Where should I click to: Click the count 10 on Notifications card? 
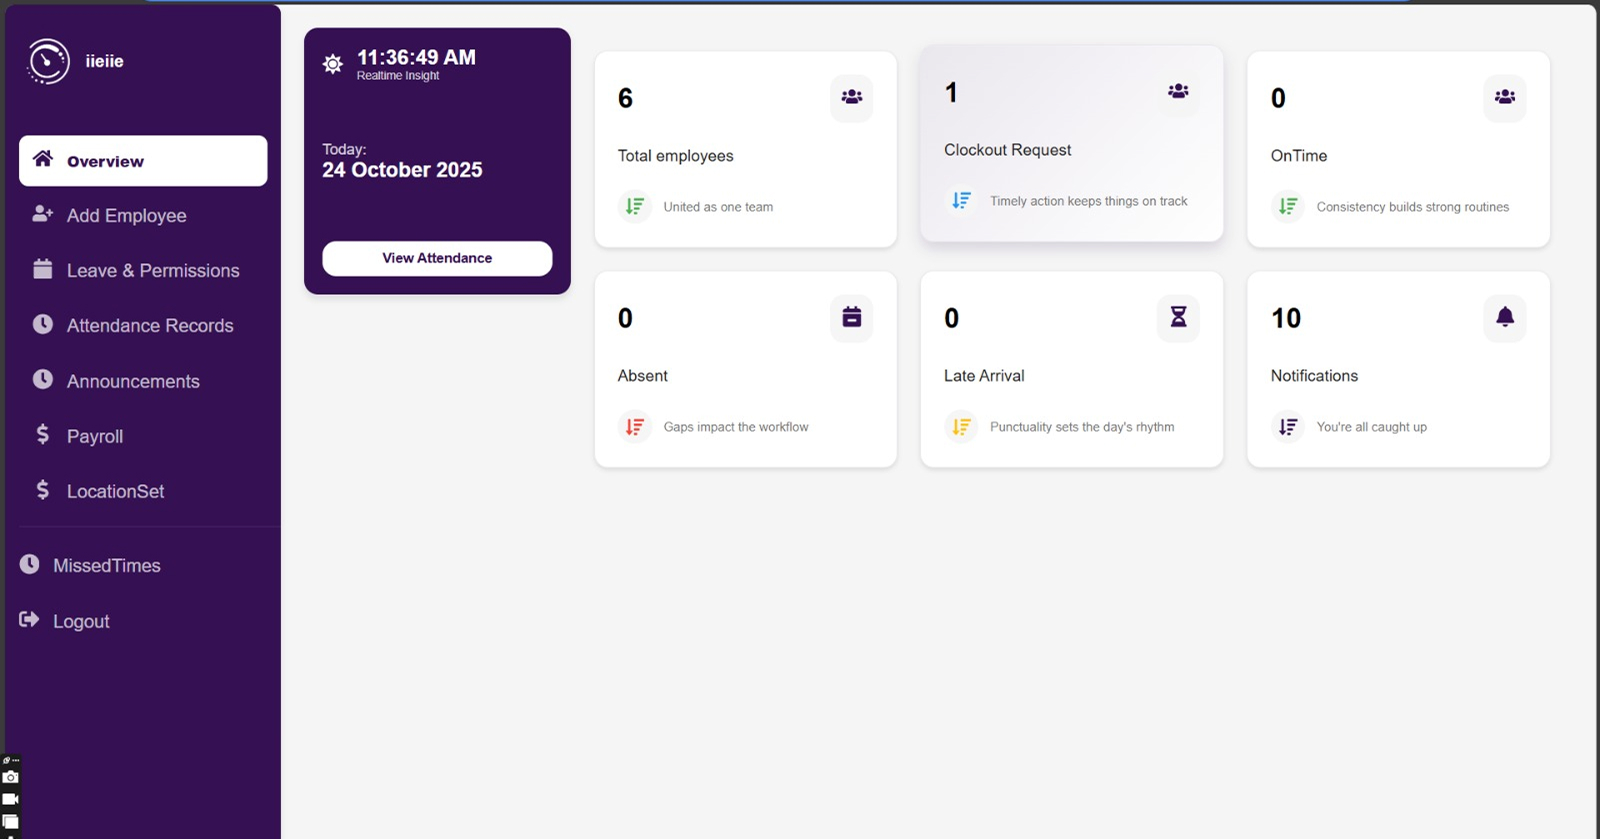tap(1286, 318)
